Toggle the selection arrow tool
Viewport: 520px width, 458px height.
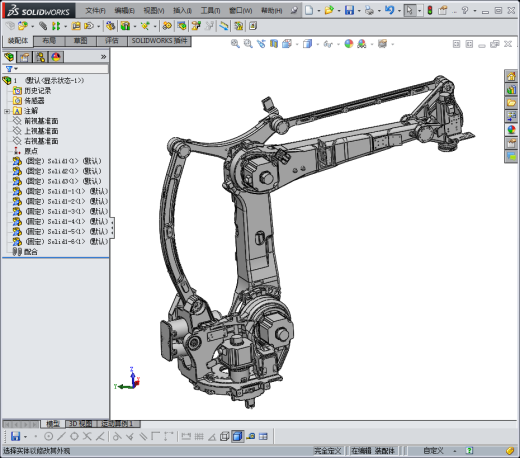[410, 10]
